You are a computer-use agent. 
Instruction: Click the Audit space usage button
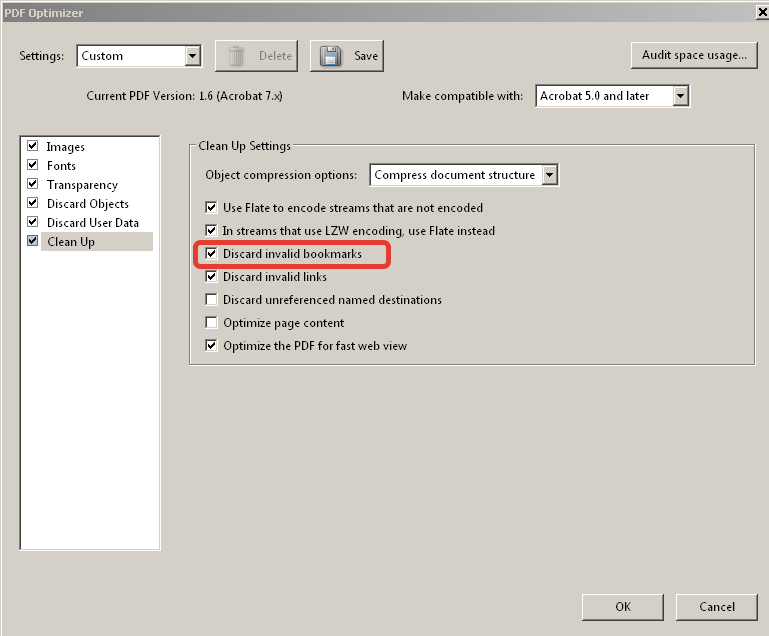click(694, 55)
